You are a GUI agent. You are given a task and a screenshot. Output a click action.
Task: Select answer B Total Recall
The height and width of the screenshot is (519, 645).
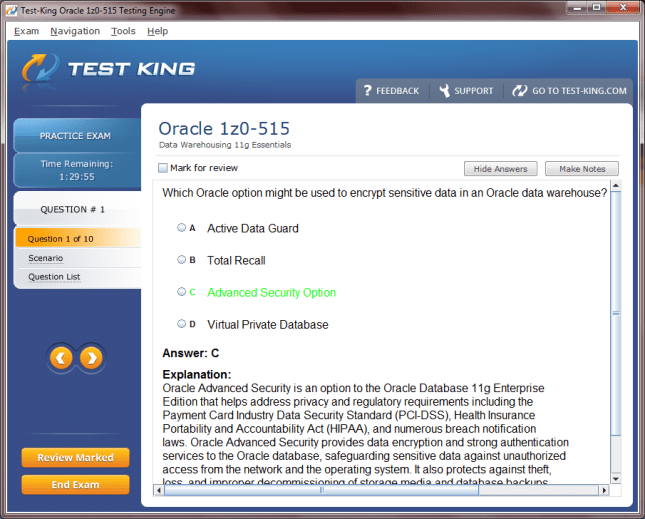[x=181, y=260]
